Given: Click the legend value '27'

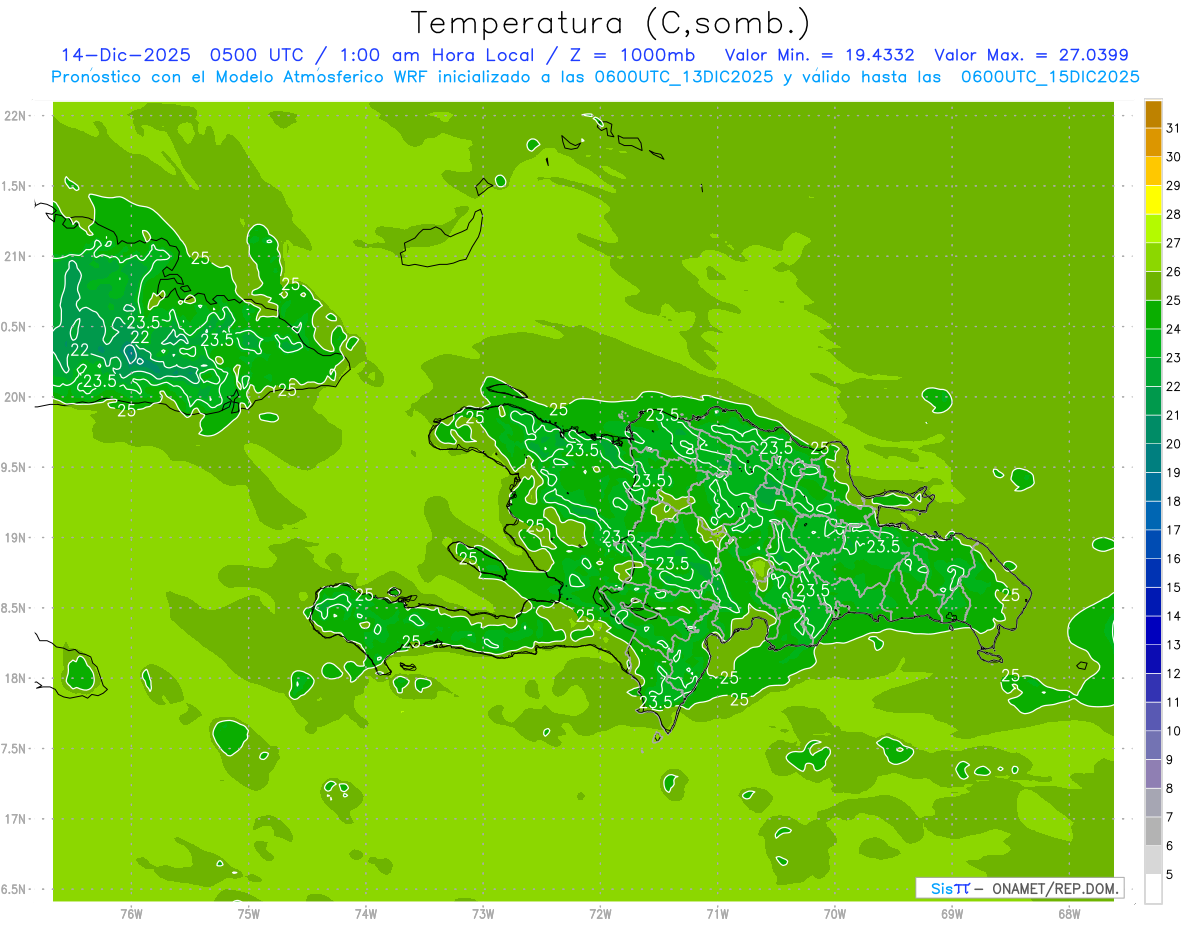Looking at the screenshot, I should (1174, 243).
